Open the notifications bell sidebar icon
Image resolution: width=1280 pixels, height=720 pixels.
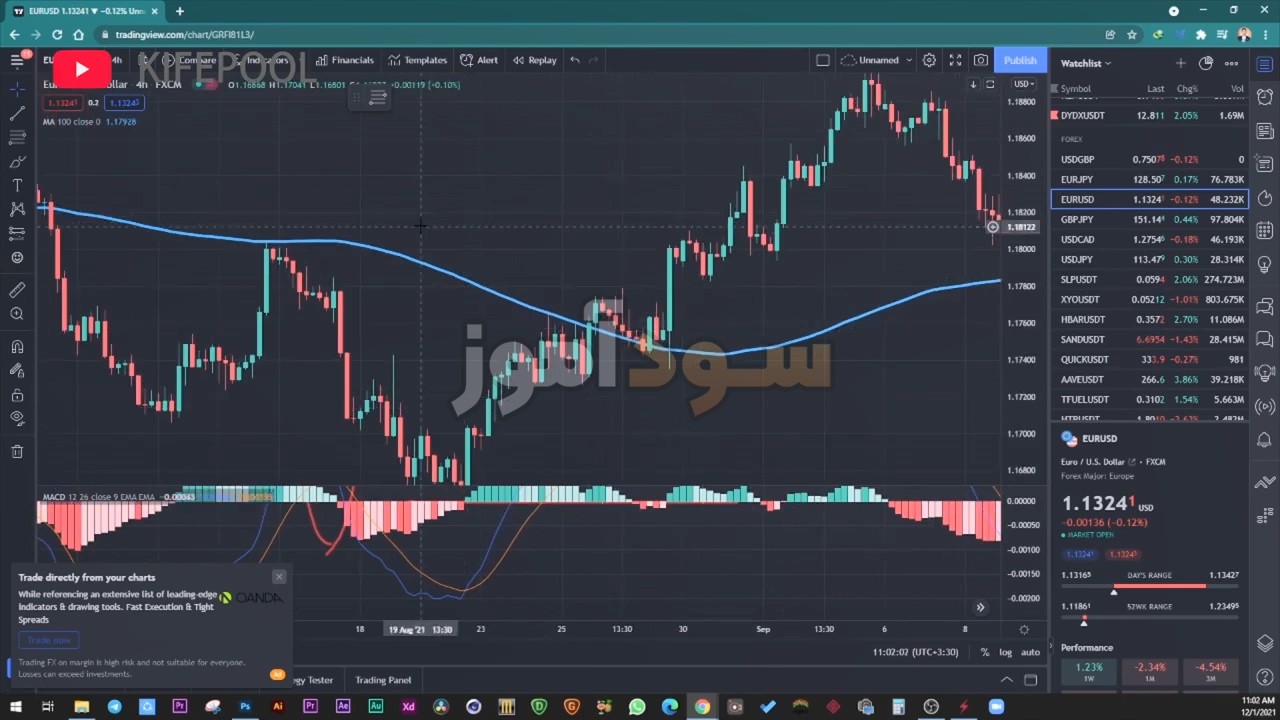click(1265, 439)
